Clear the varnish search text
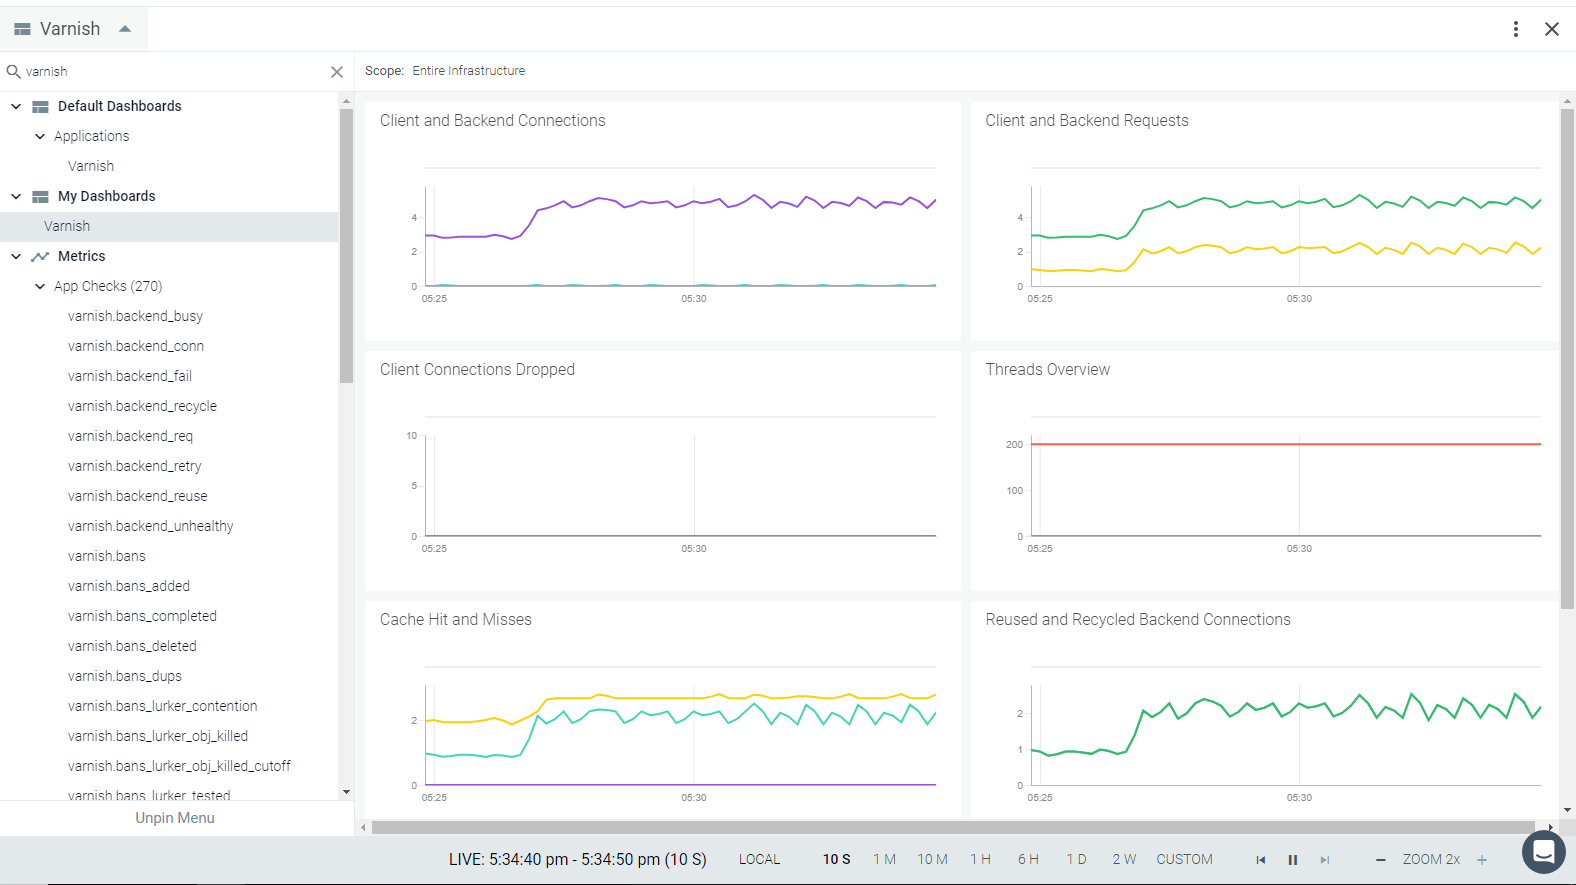 (x=337, y=72)
